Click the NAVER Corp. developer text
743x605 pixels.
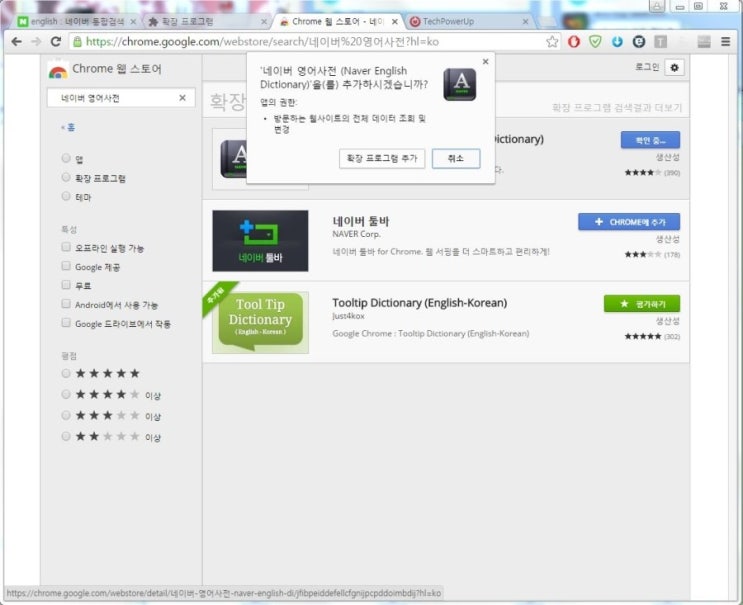tap(356, 234)
